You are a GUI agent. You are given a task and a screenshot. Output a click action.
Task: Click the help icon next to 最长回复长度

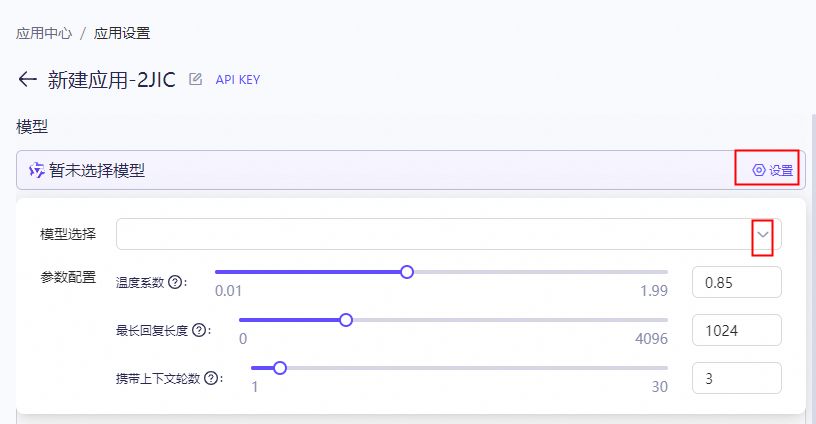coord(200,330)
